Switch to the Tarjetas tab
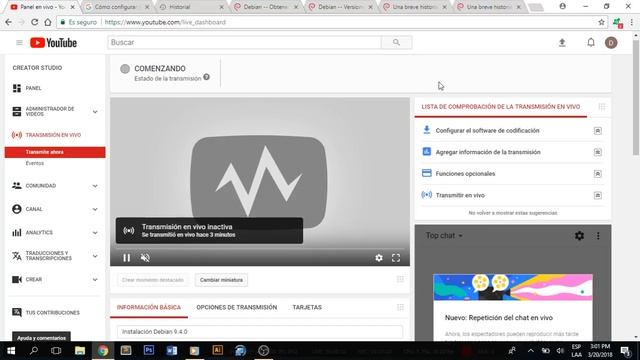This screenshot has height=360, width=640. click(x=307, y=307)
